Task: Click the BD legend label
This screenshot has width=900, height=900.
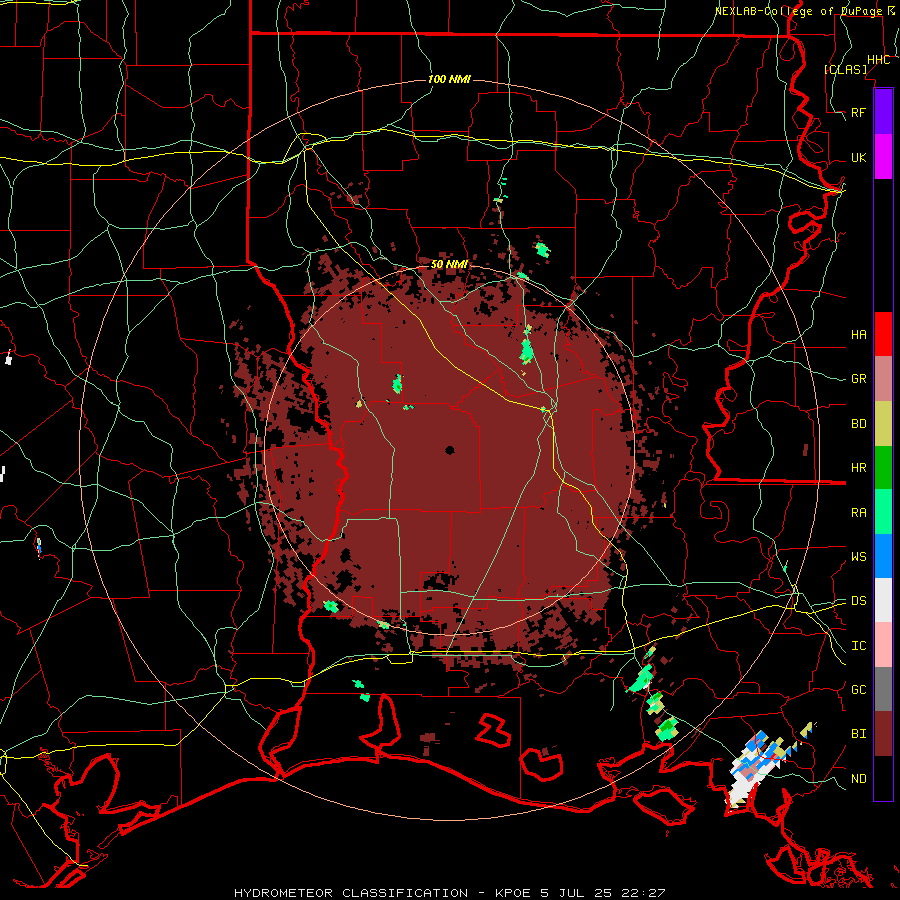Action: (x=858, y=424)
